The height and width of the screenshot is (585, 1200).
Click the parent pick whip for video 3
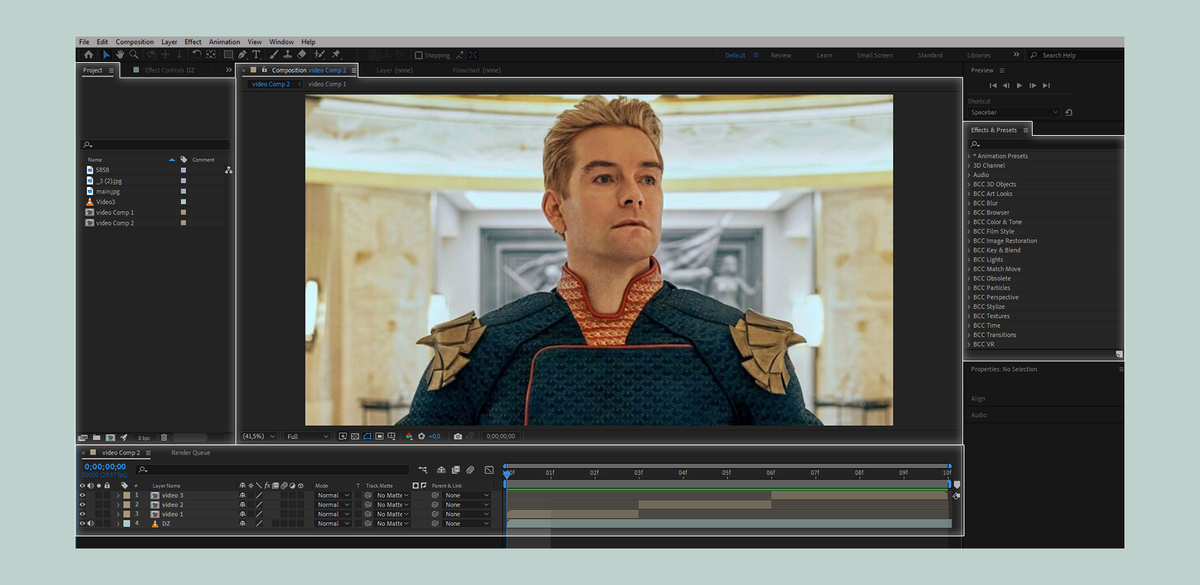[x=435, y=495]
